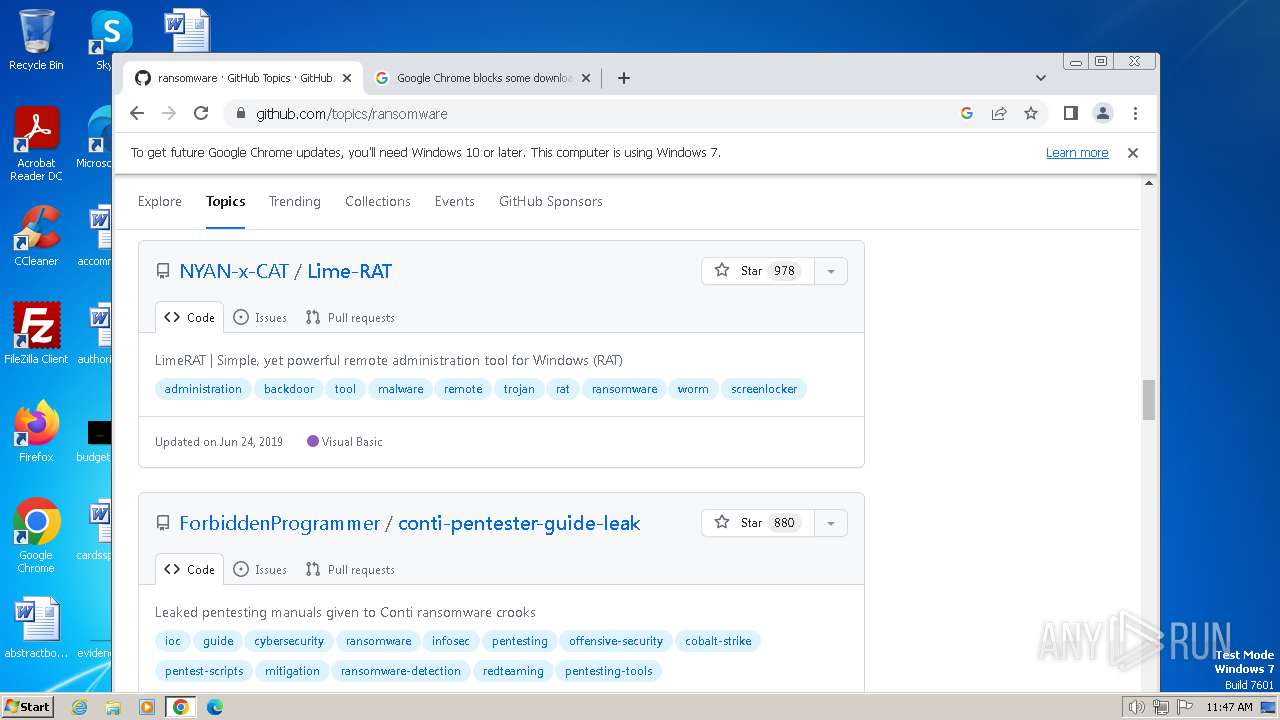Open CCleaner desktop icon
Screen dimensions: 1280x720
(x=36, y=237)
